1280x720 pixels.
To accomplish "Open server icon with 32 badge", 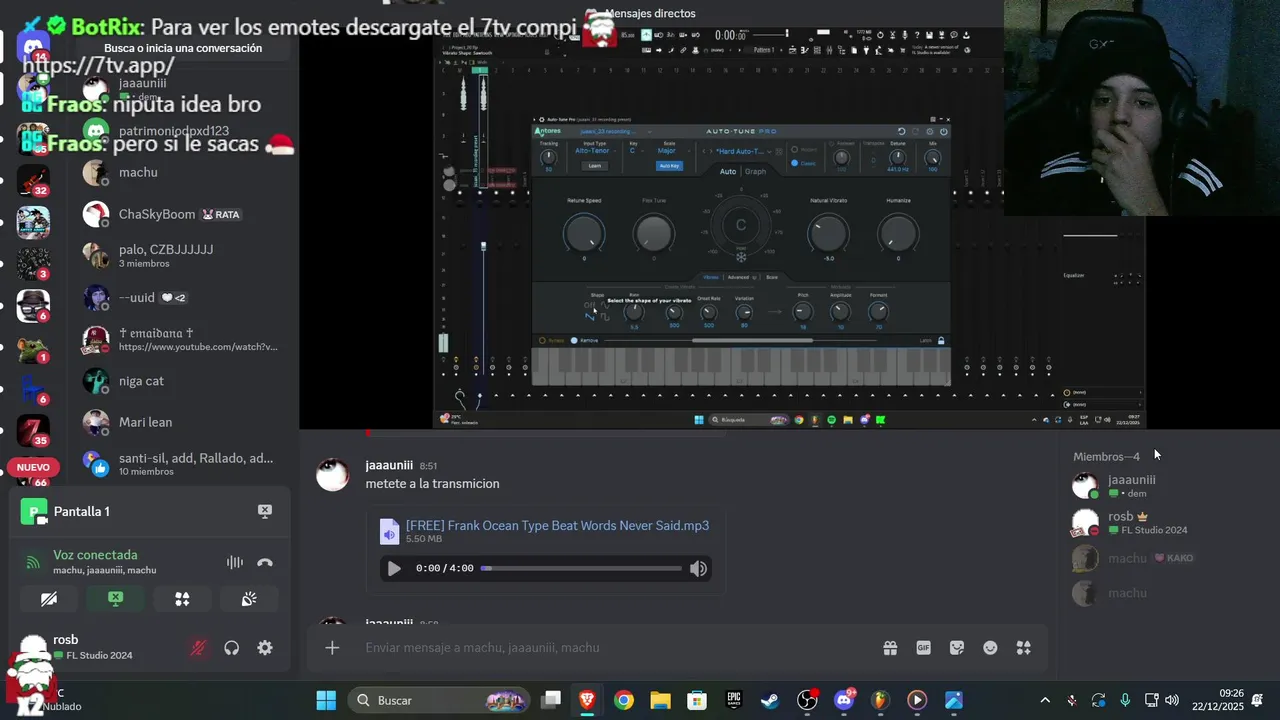I will [33, 180].
